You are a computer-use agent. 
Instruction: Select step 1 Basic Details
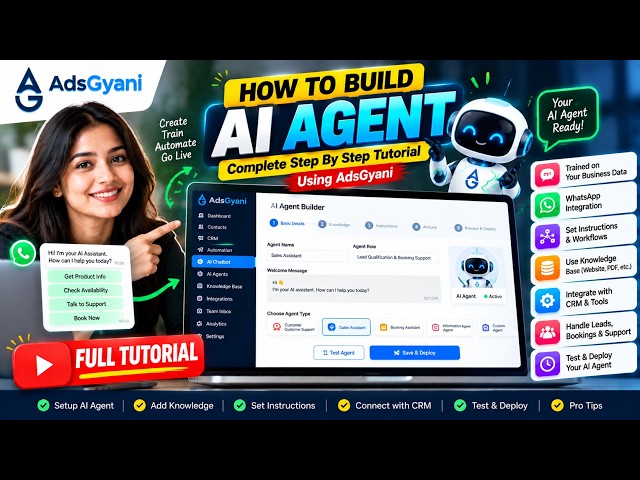tap(288, 223)
